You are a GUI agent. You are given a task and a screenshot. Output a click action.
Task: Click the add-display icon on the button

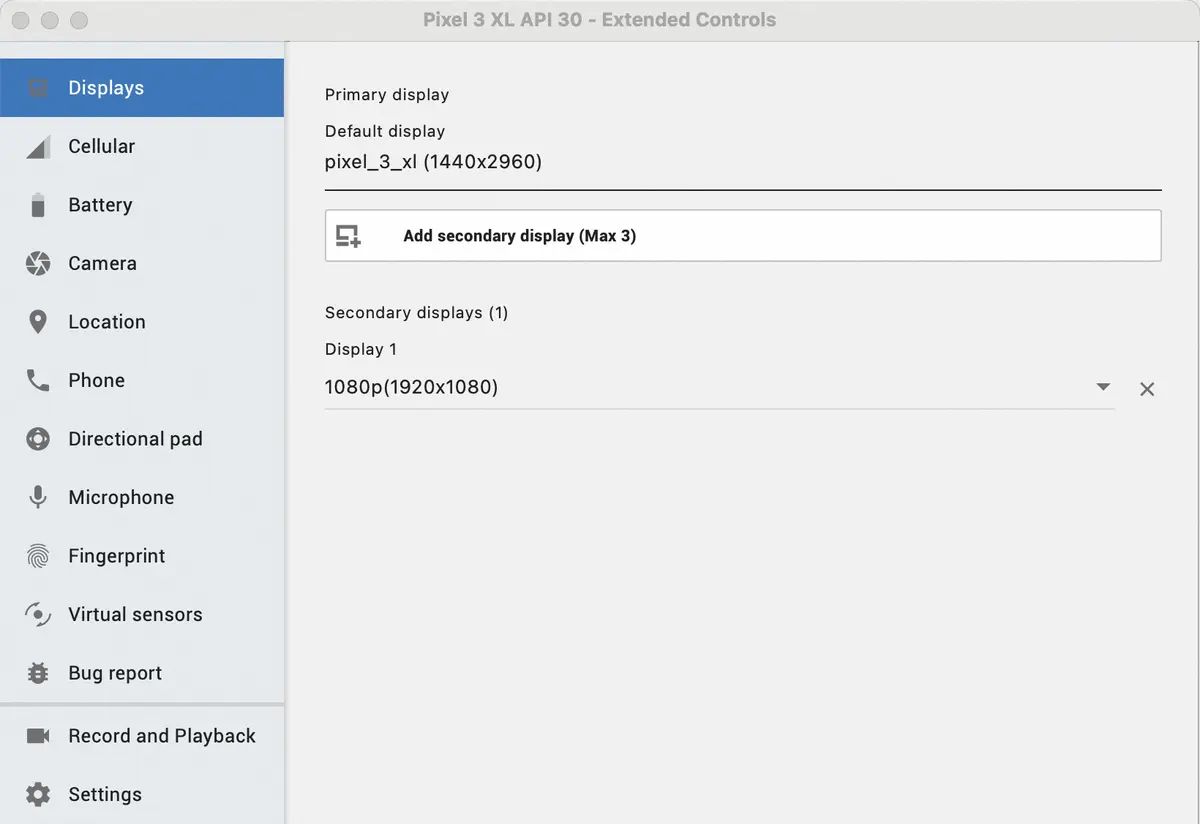[x=348, y=236]
